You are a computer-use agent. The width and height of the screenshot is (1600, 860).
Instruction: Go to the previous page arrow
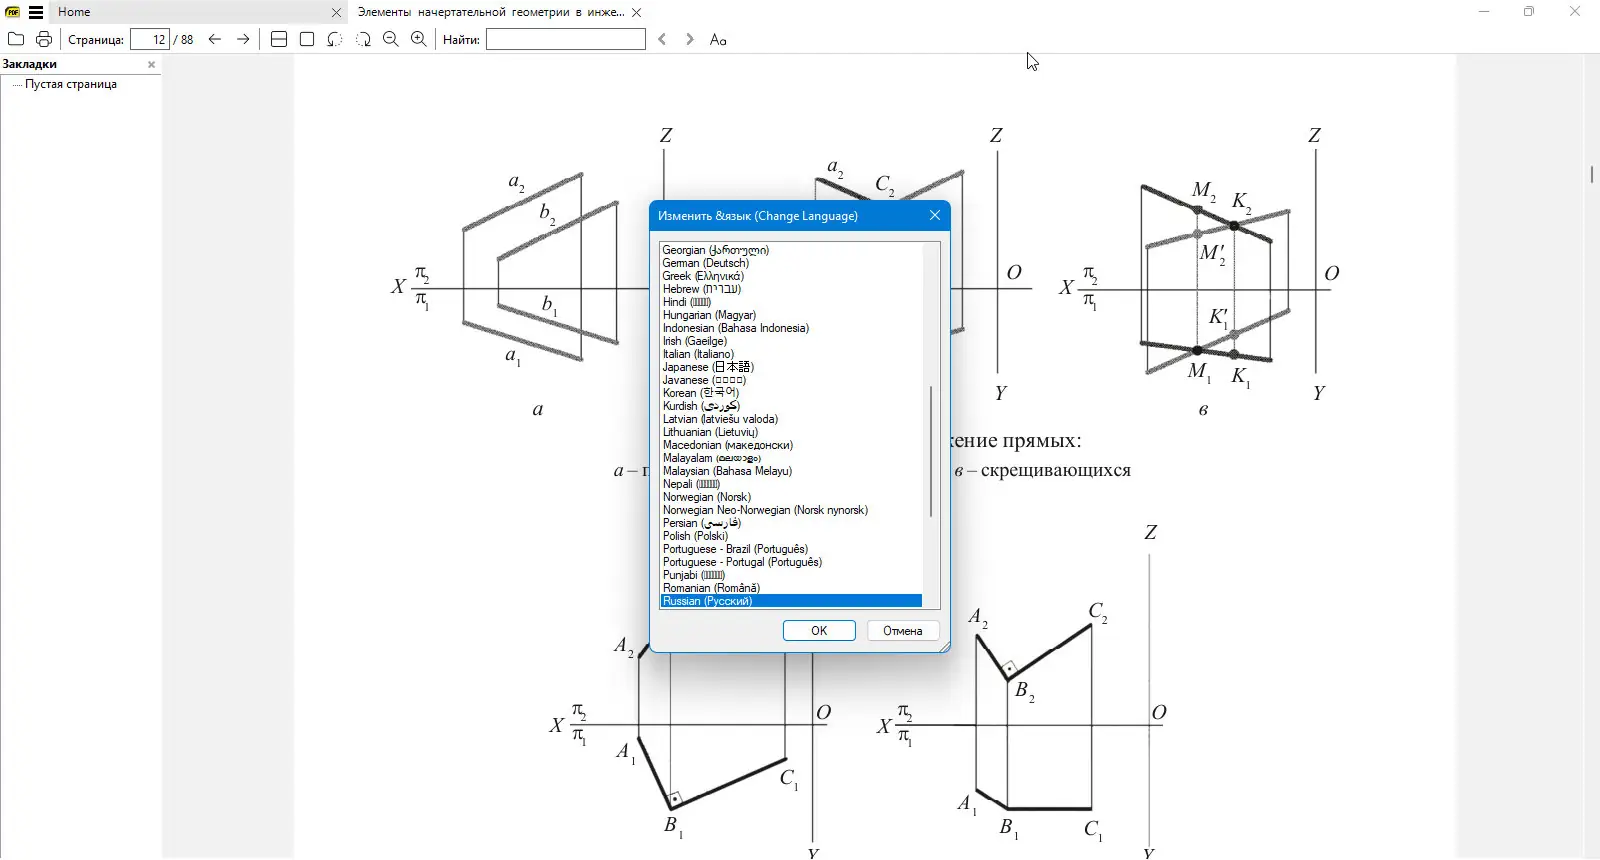click(x=215, y=39)
